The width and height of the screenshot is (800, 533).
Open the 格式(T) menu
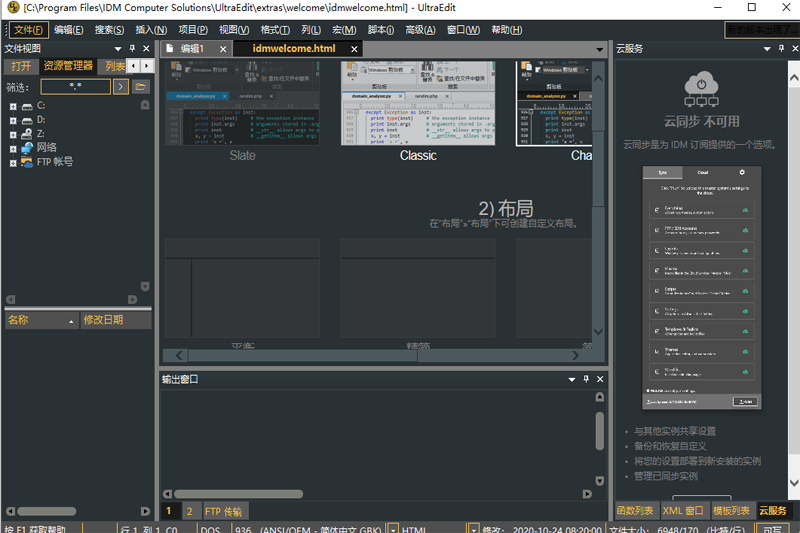[275, 30]
